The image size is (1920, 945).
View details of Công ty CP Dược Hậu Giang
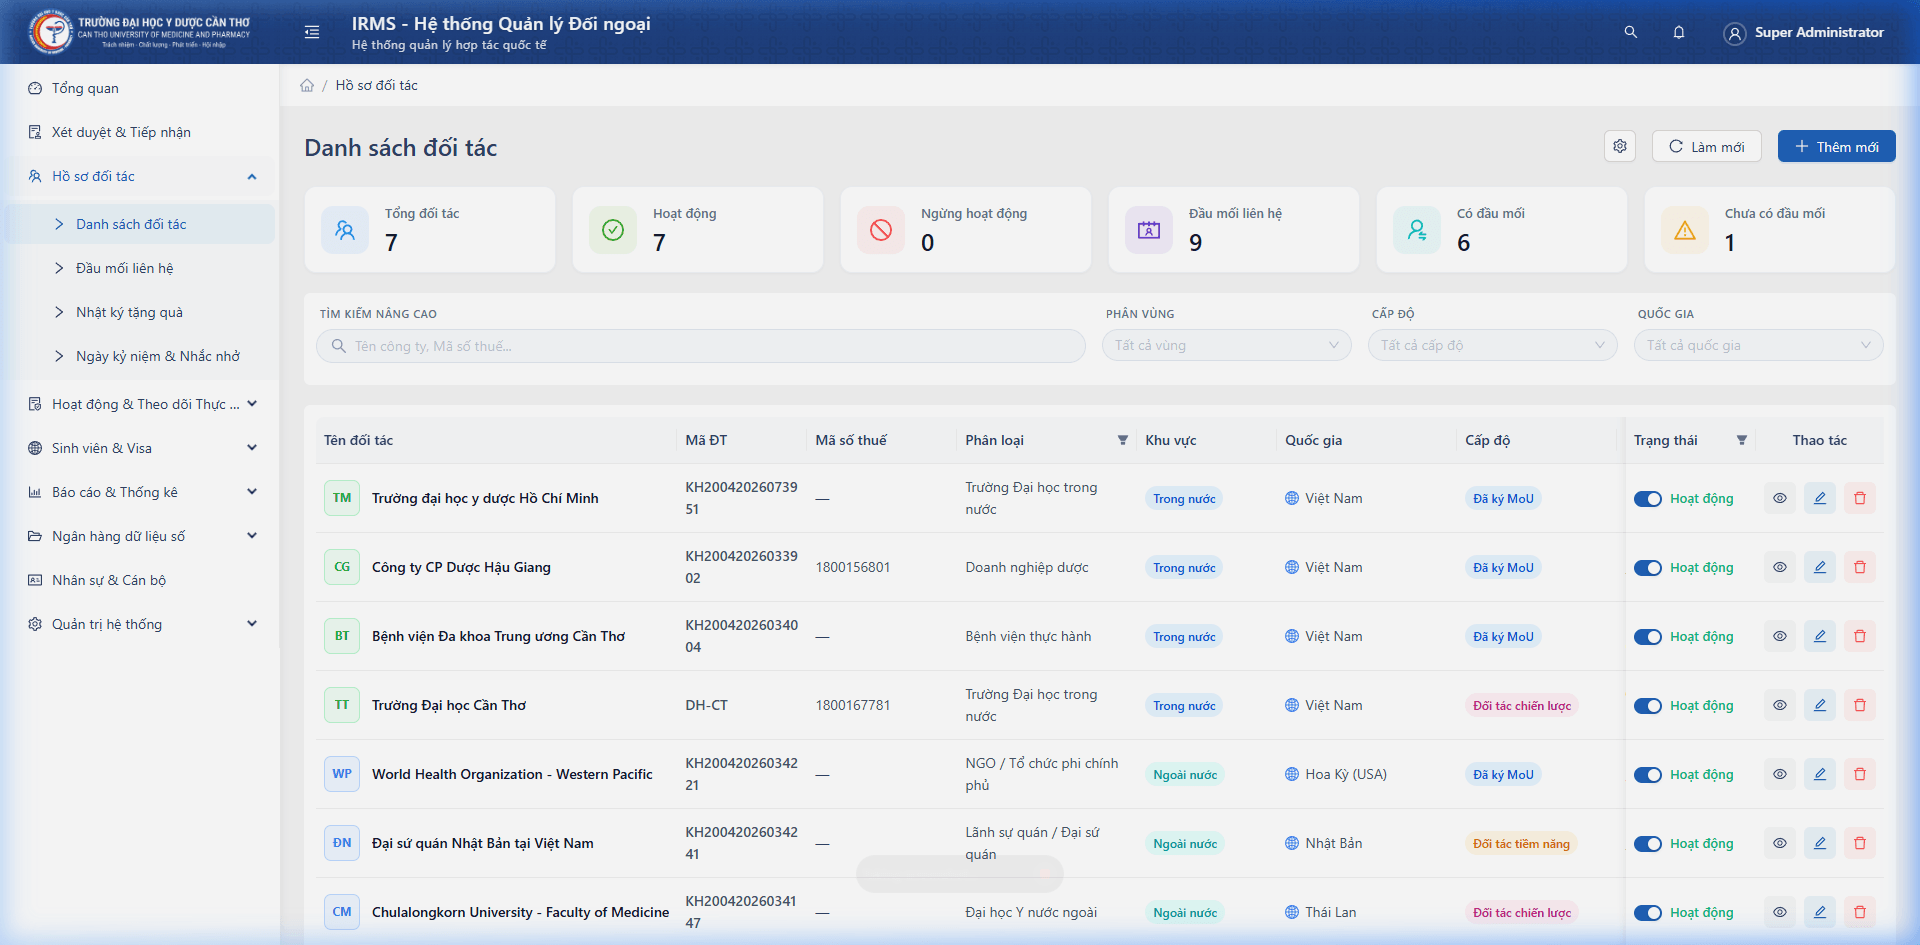coord(1780,567)
